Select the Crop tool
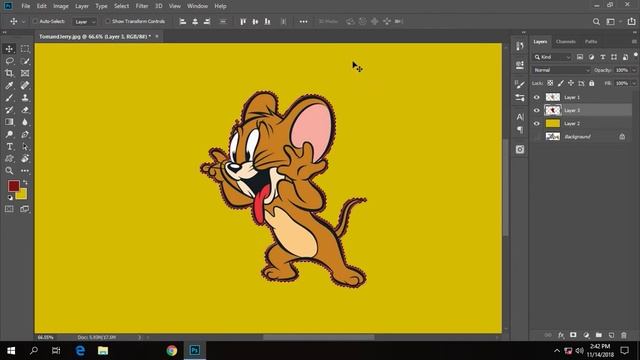This screenshot has height=360, width=640. (9, 73)
